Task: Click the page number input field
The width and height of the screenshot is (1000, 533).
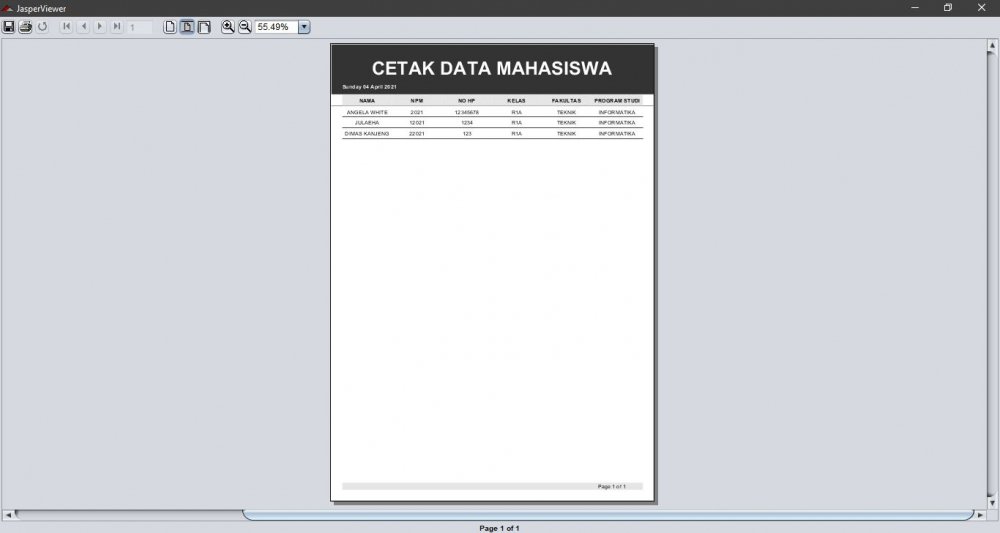Action: coord(140,27)
